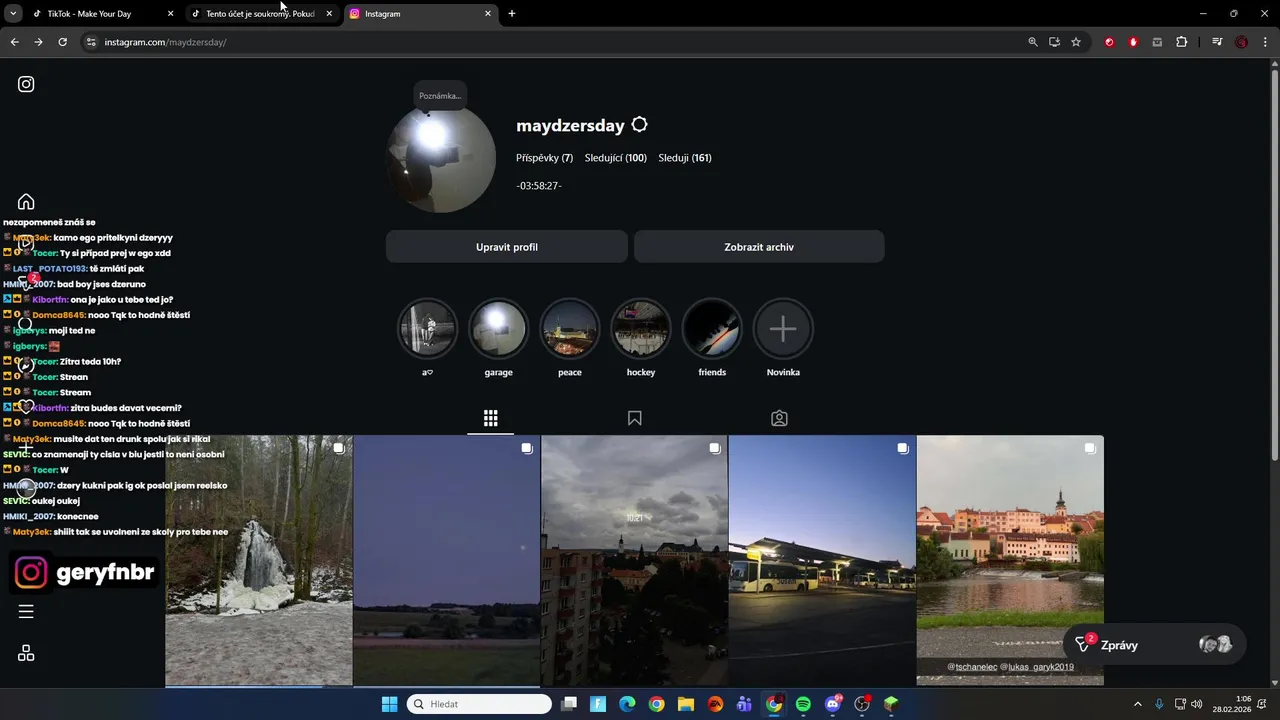Open the first highlight with heart label
The height and width of the screenshot is (720, 1280).
[427, 329]
